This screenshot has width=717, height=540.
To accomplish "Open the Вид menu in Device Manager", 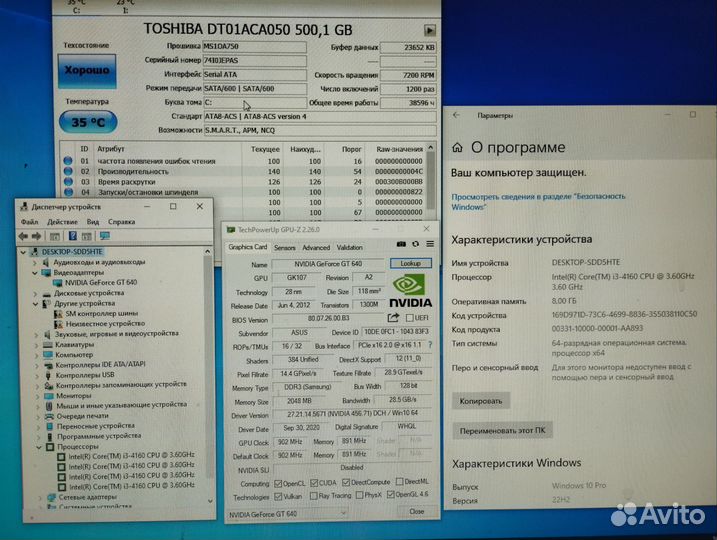I will click(x=93, y=222).
